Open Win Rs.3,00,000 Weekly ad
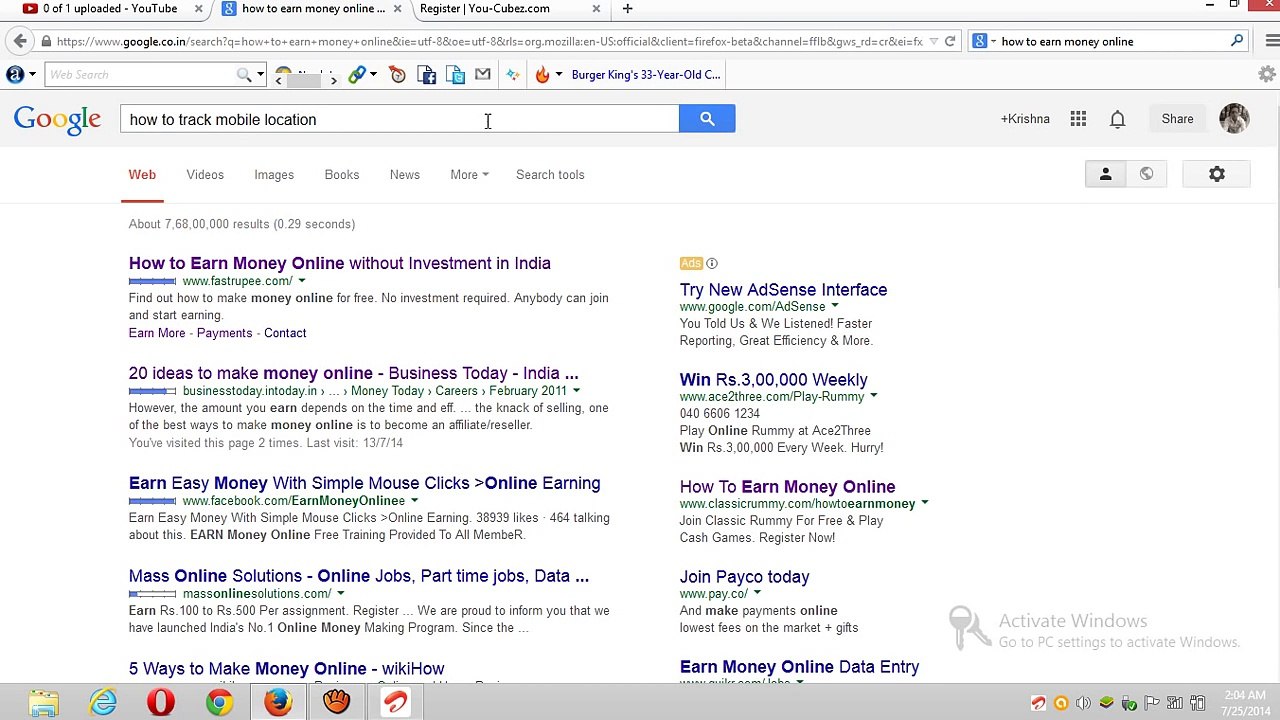The image size is (1280, 720). point(774,380)
